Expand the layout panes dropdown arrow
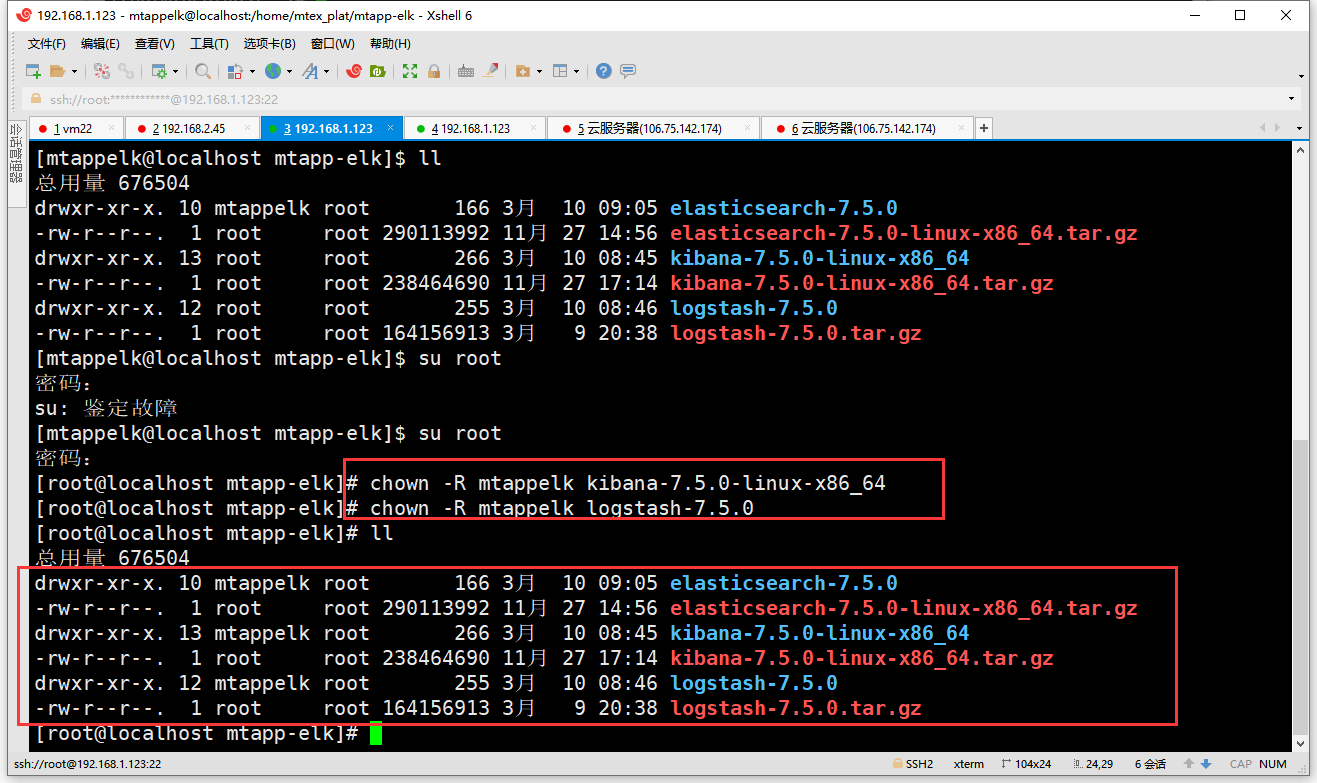The height and width of the screenshot is (783, 1317). click(577, 71)
